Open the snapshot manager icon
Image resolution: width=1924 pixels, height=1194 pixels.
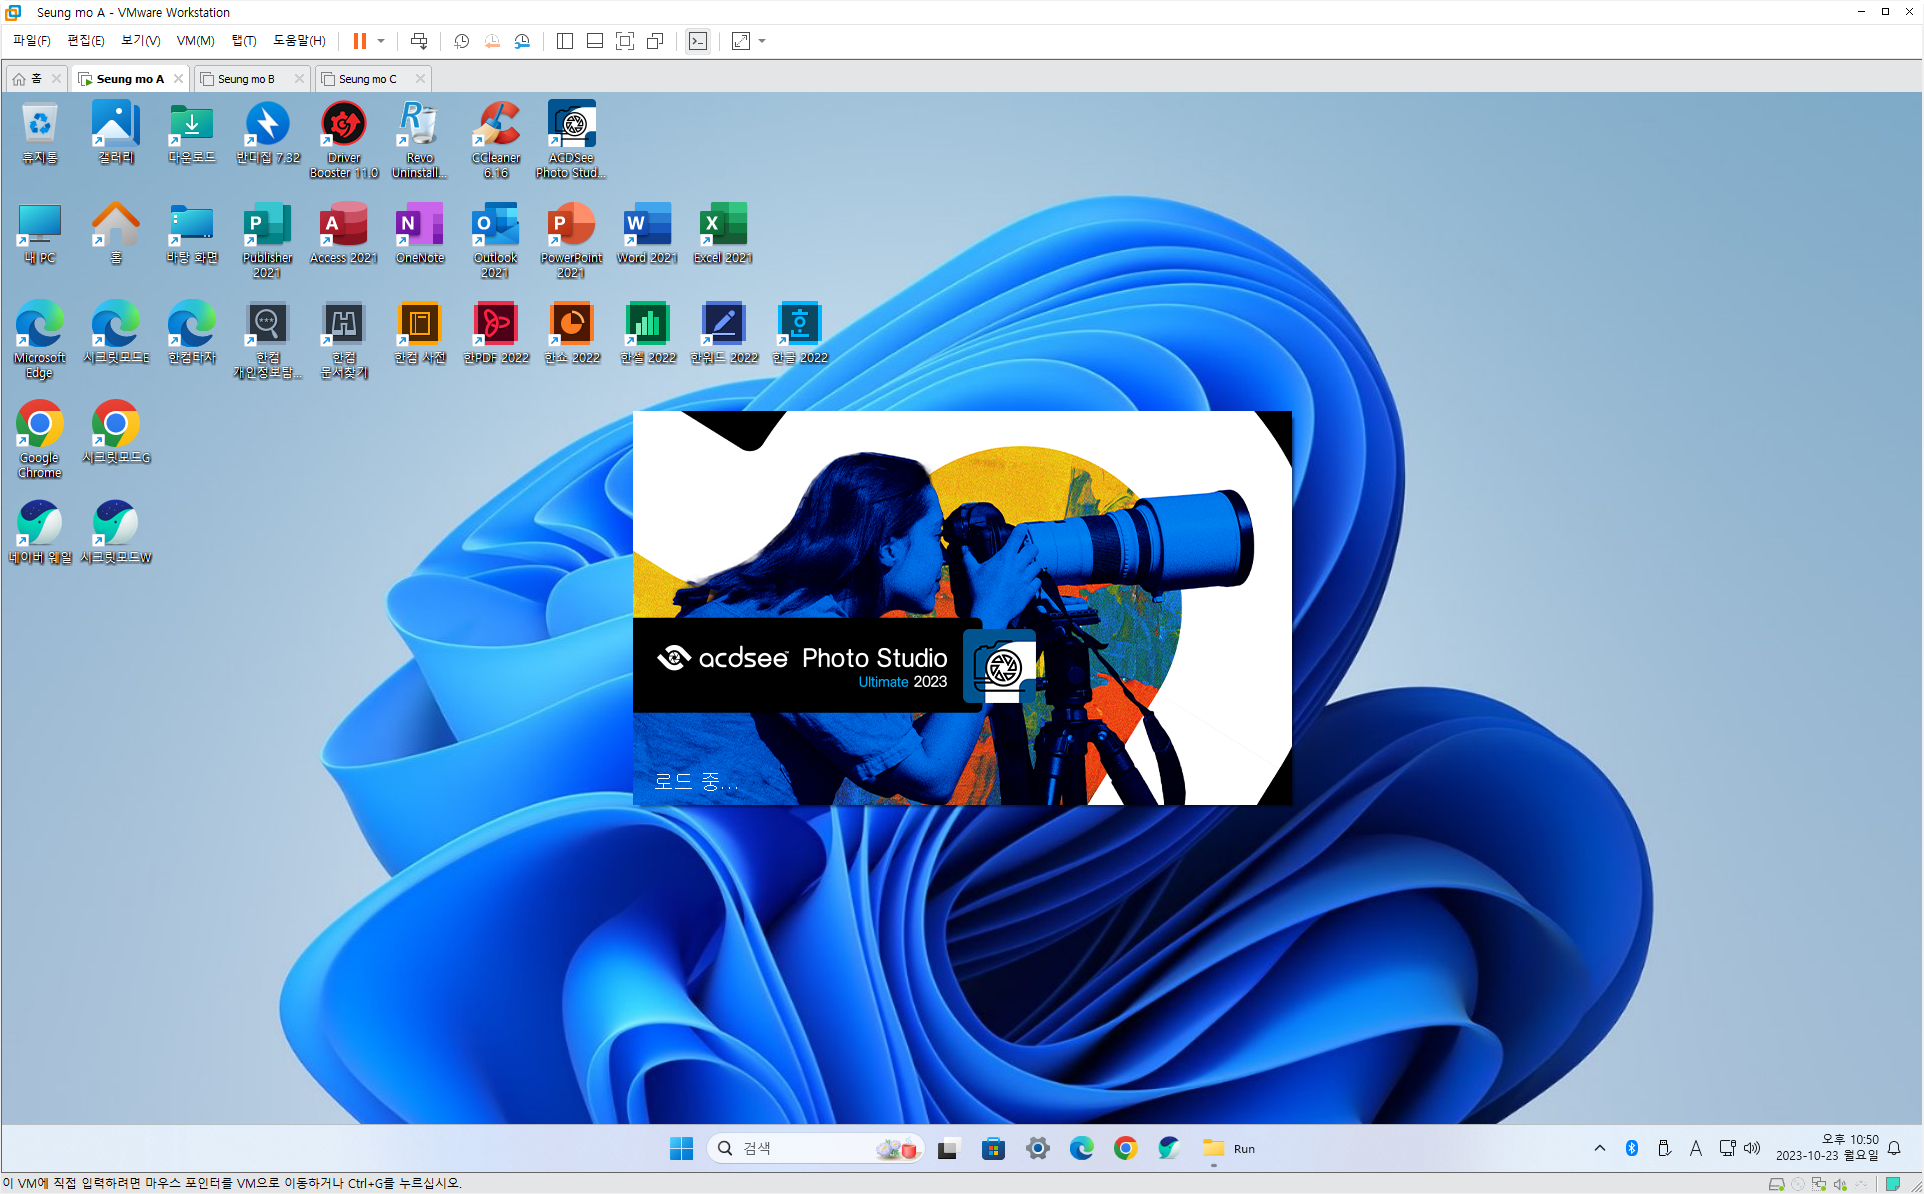[x=523, y=41]
